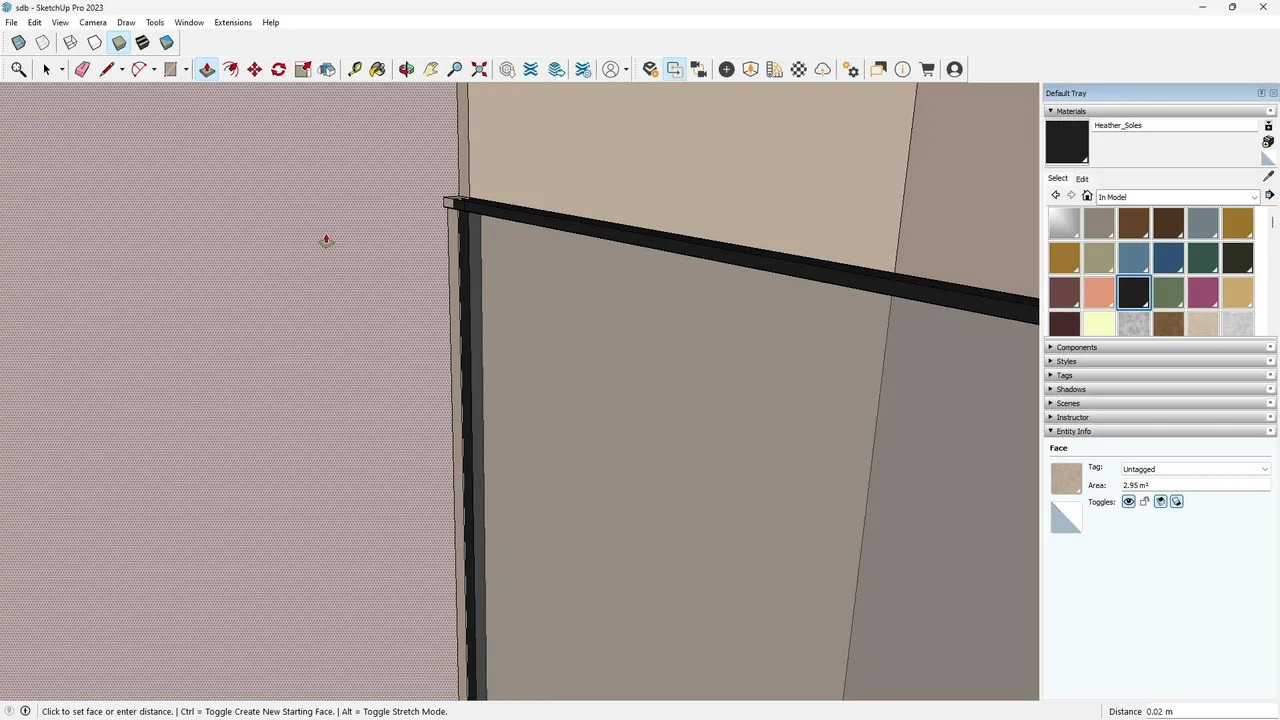Viewport: 1280px width, 720px height.
Task: Select the Zoom Extents search tool
Action: (x=18, y=69)
